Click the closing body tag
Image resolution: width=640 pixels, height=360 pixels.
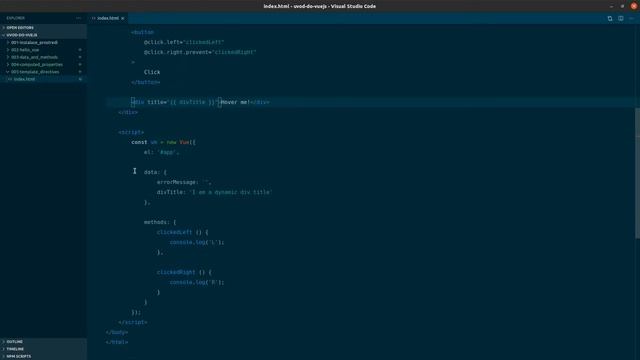click(117, 332)
